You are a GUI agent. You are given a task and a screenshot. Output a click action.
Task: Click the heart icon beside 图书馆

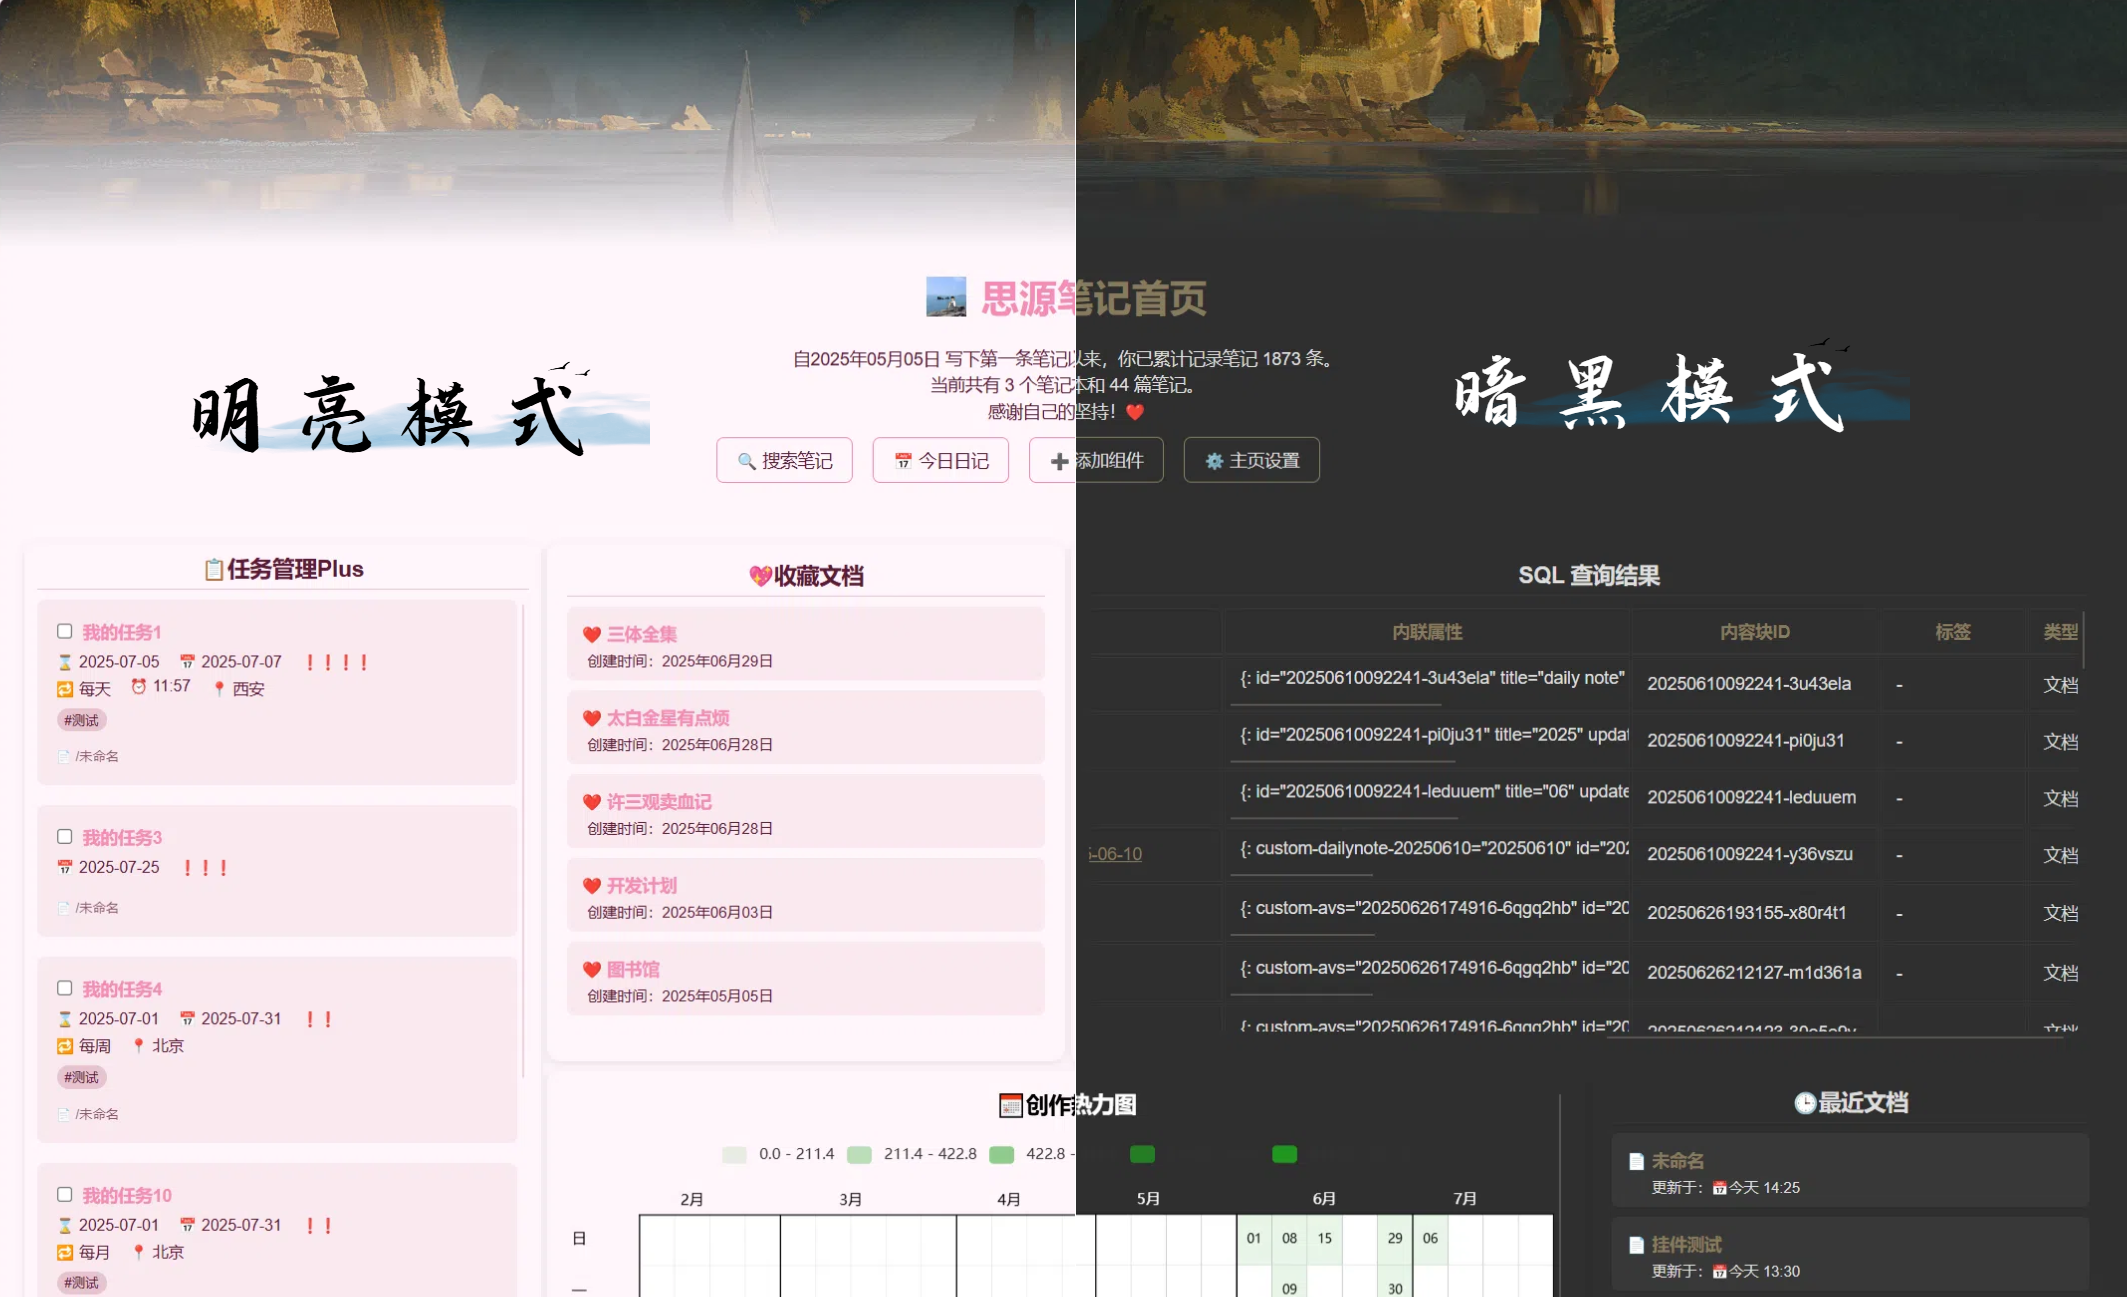(592, 970)
